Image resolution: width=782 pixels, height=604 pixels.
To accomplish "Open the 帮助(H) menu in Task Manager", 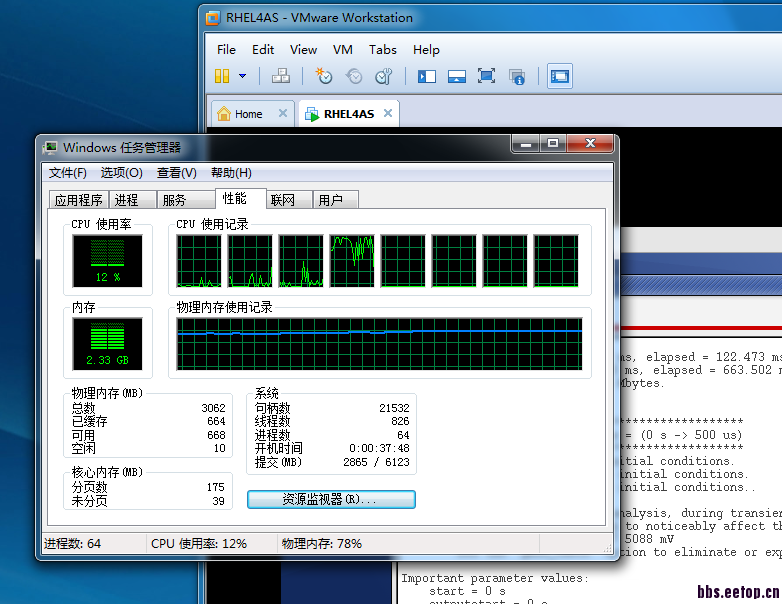I will pyautogui.click(x=231, y=173).
